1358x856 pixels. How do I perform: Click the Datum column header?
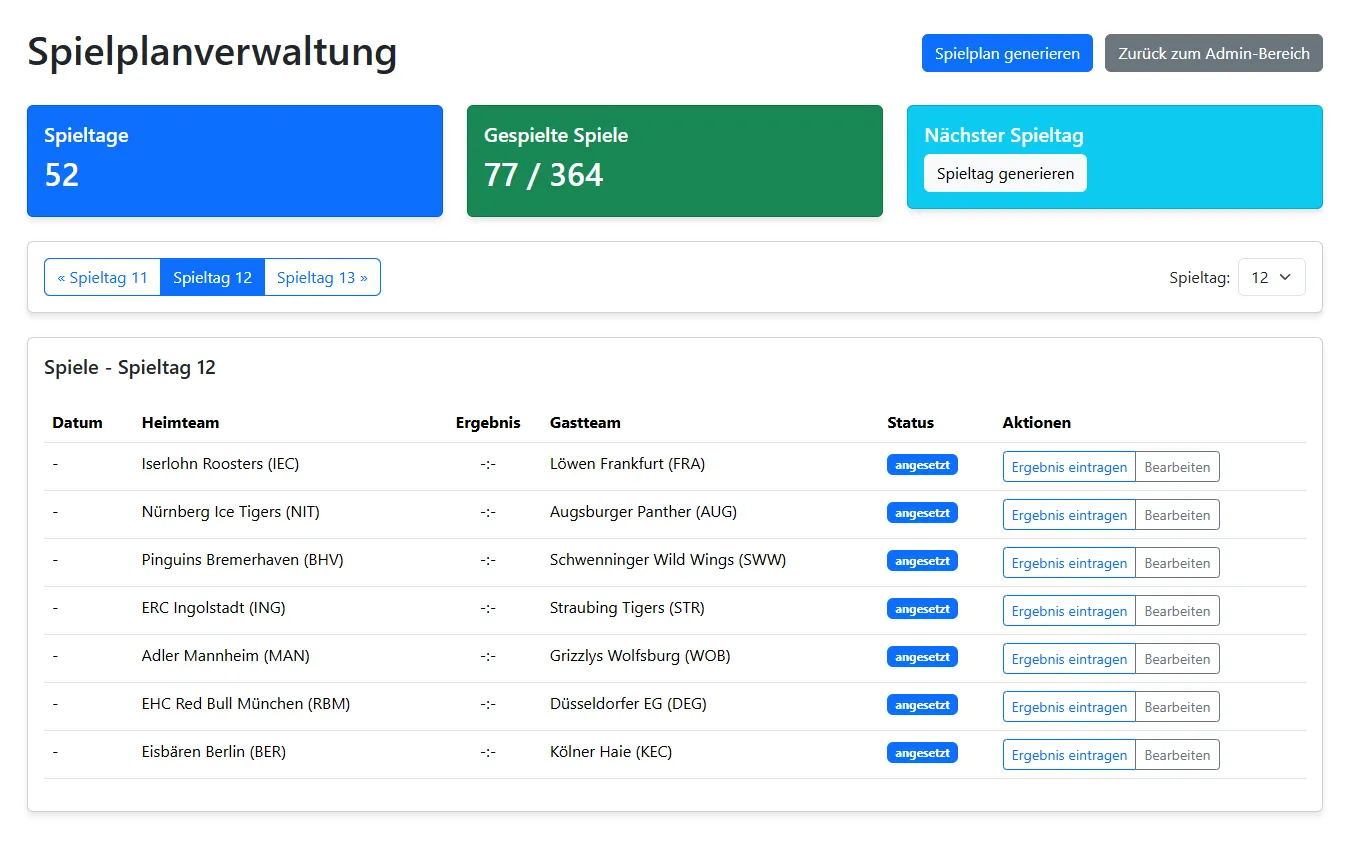pyautogui.click(x=77, y=422)
